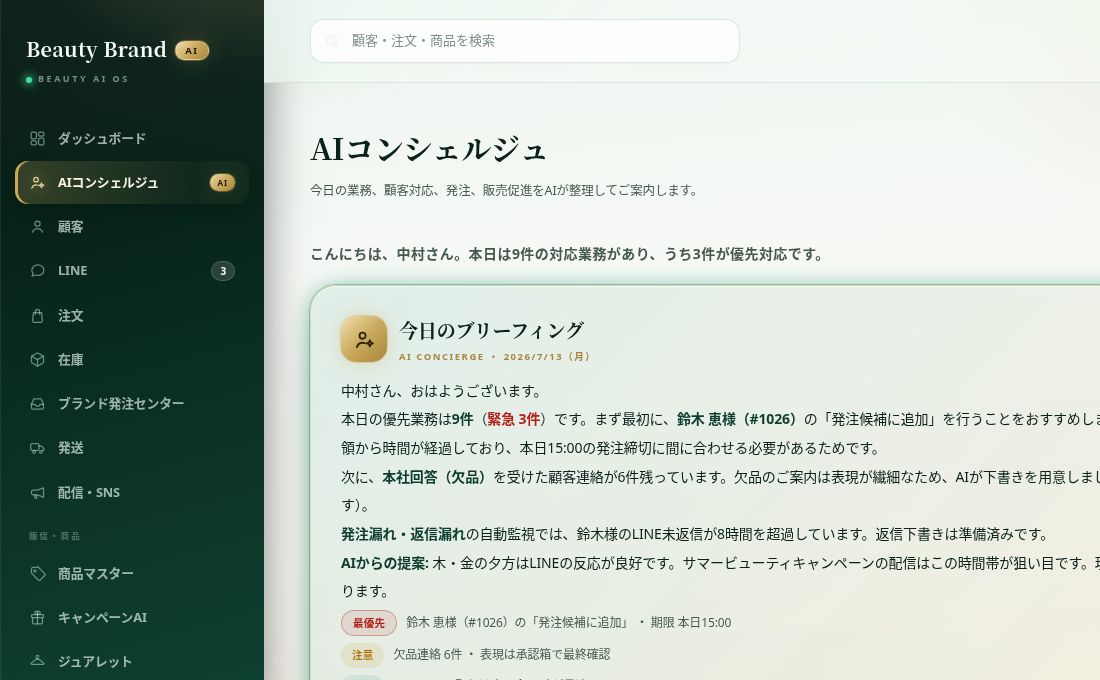
Task: Click the LINE unread count badge 3
Action: click(x=223, y=271)
